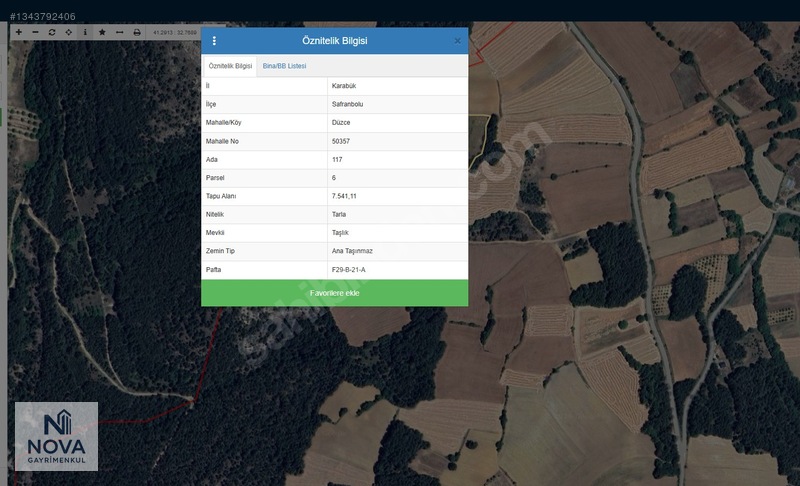800x486 pixels.
Task: Open the Bina/BB Listesi tab
Action: tap(284, 66)
